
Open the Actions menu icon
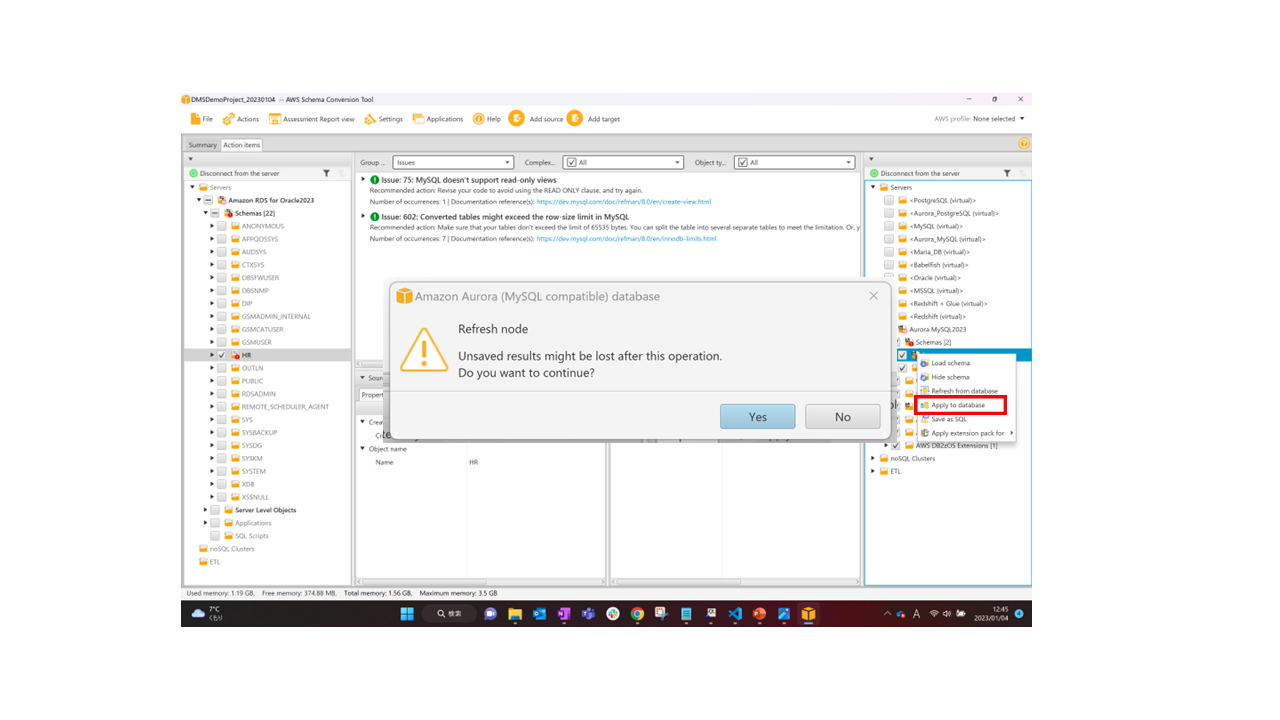(229, 119)
